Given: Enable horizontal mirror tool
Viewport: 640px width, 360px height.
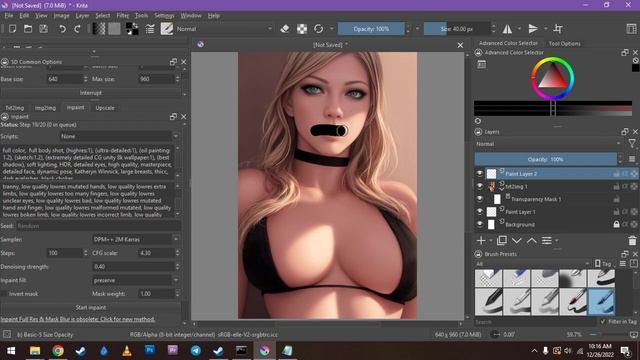Looking at the screenshot, I should point(507,29).
